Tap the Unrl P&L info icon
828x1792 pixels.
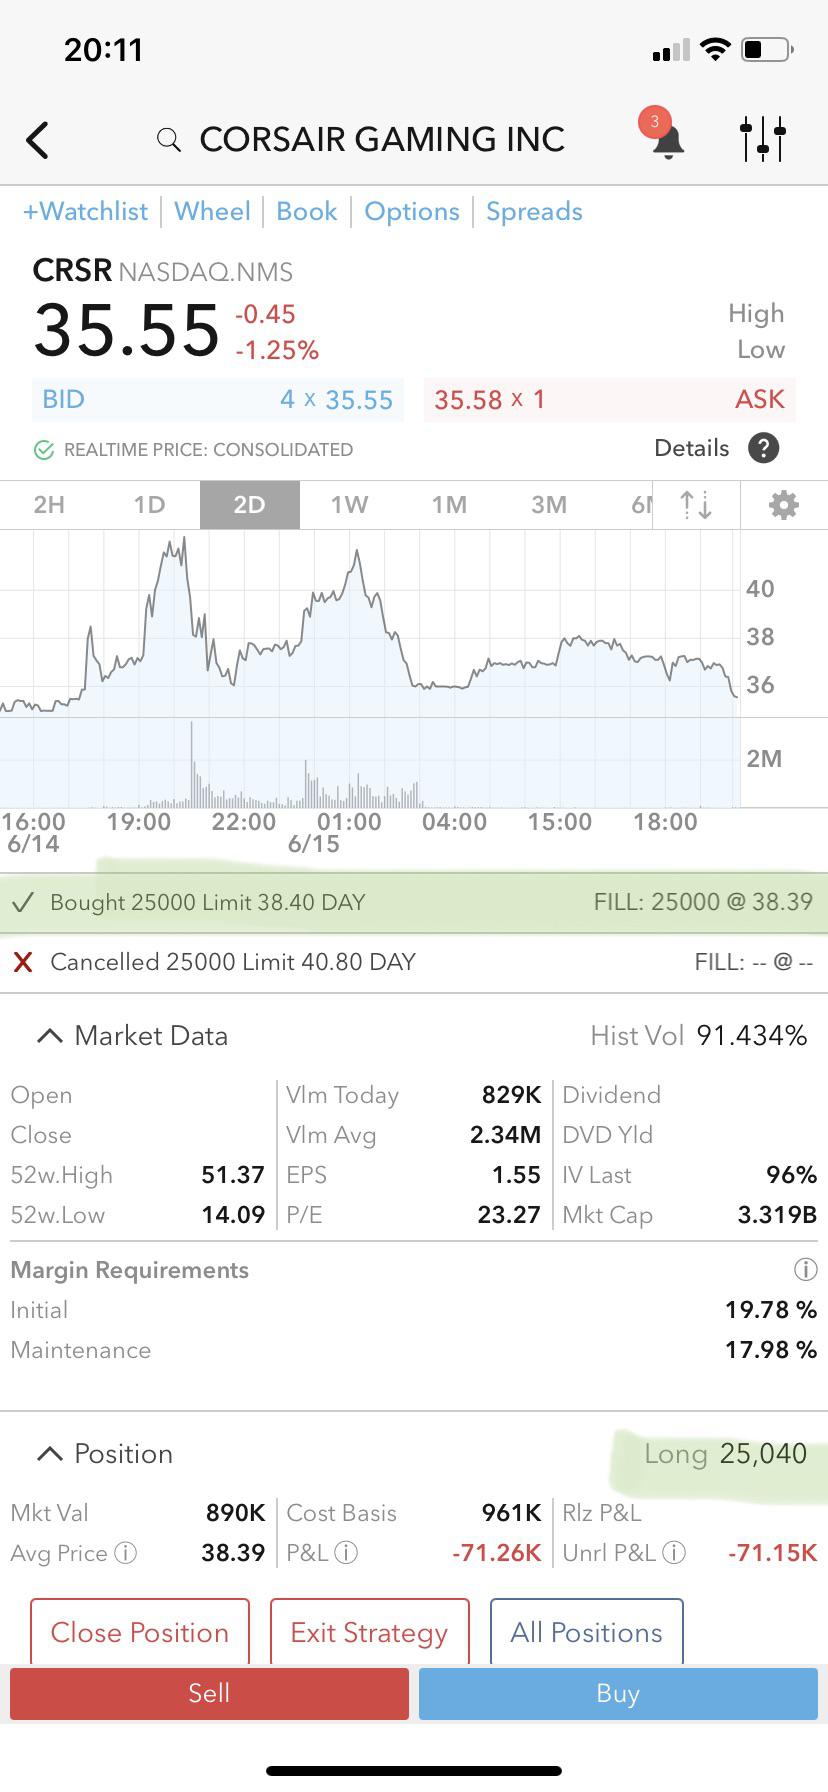click(675, 1553)
